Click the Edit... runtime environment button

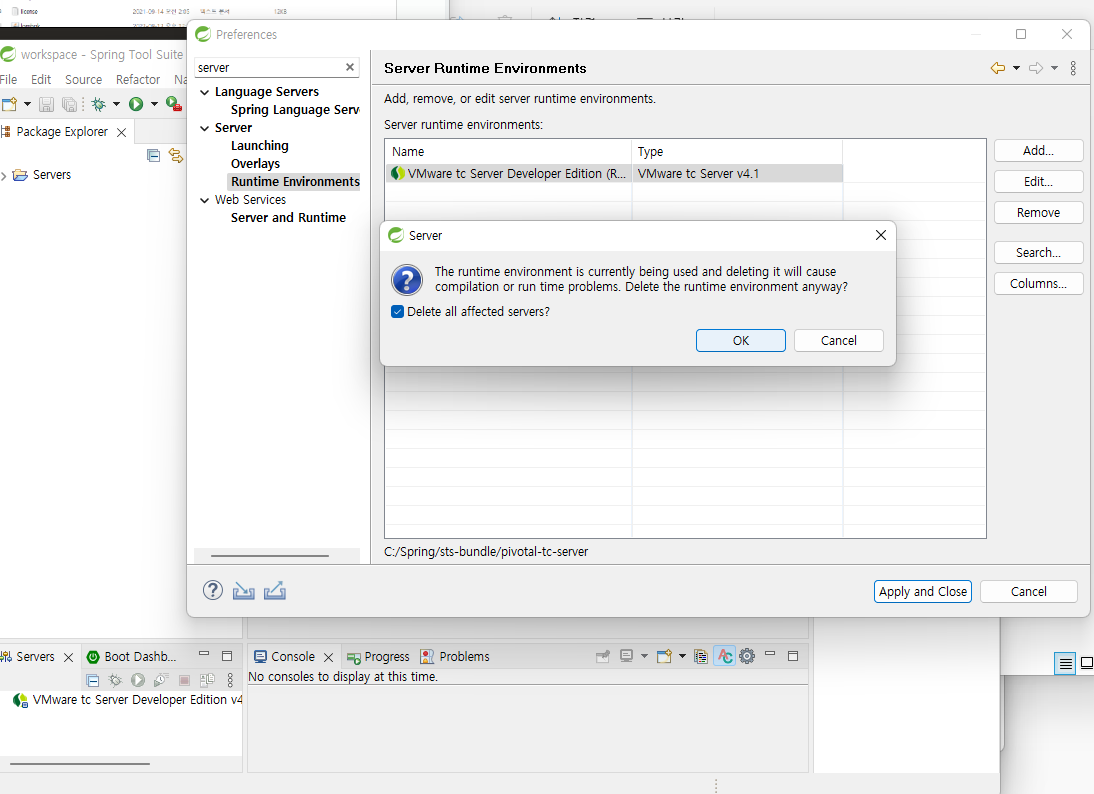(x=1038, y=181)
